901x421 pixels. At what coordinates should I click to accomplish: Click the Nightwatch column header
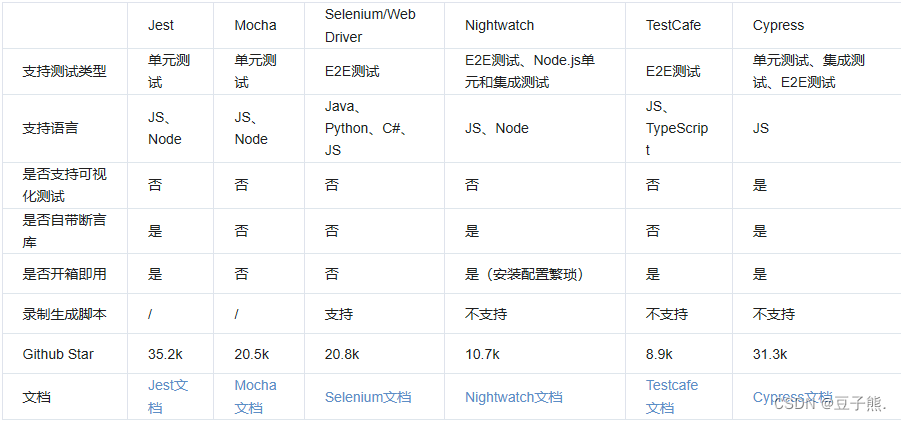499,25
